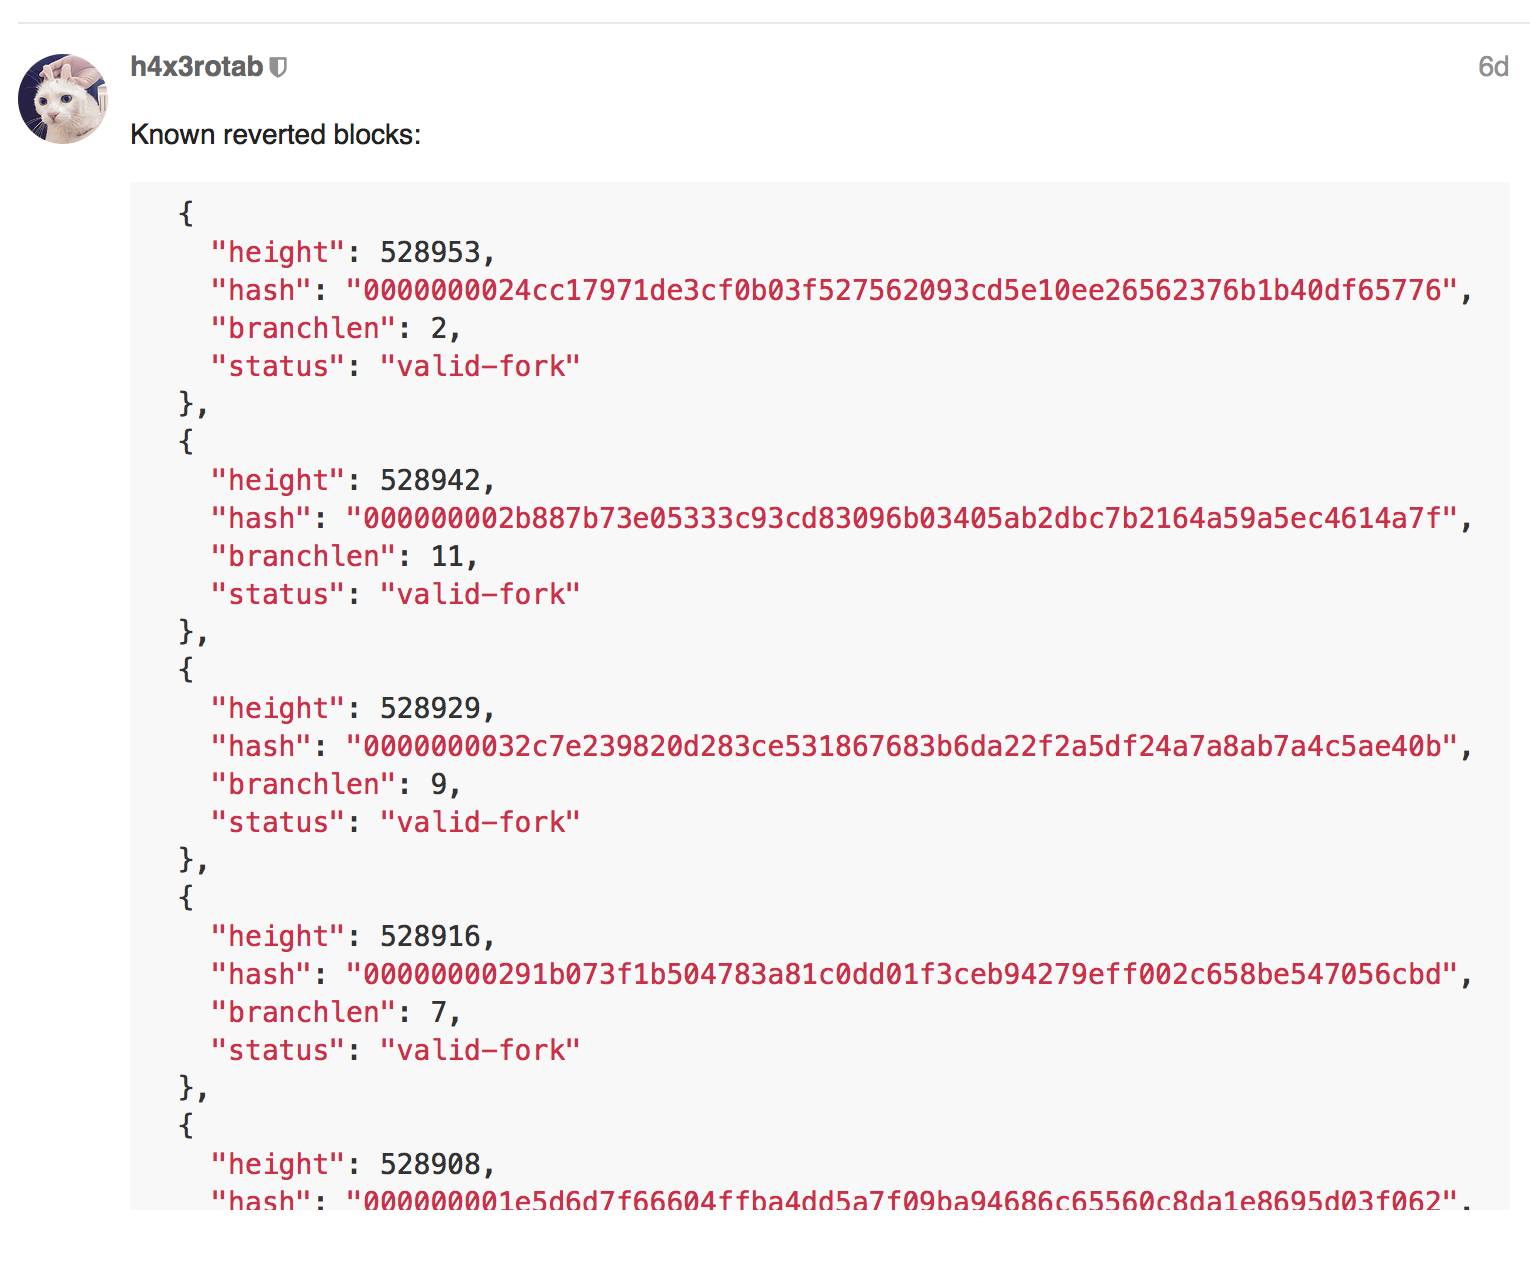
Task: Click the branchlen value 7 line
Action: (336, 1012)
